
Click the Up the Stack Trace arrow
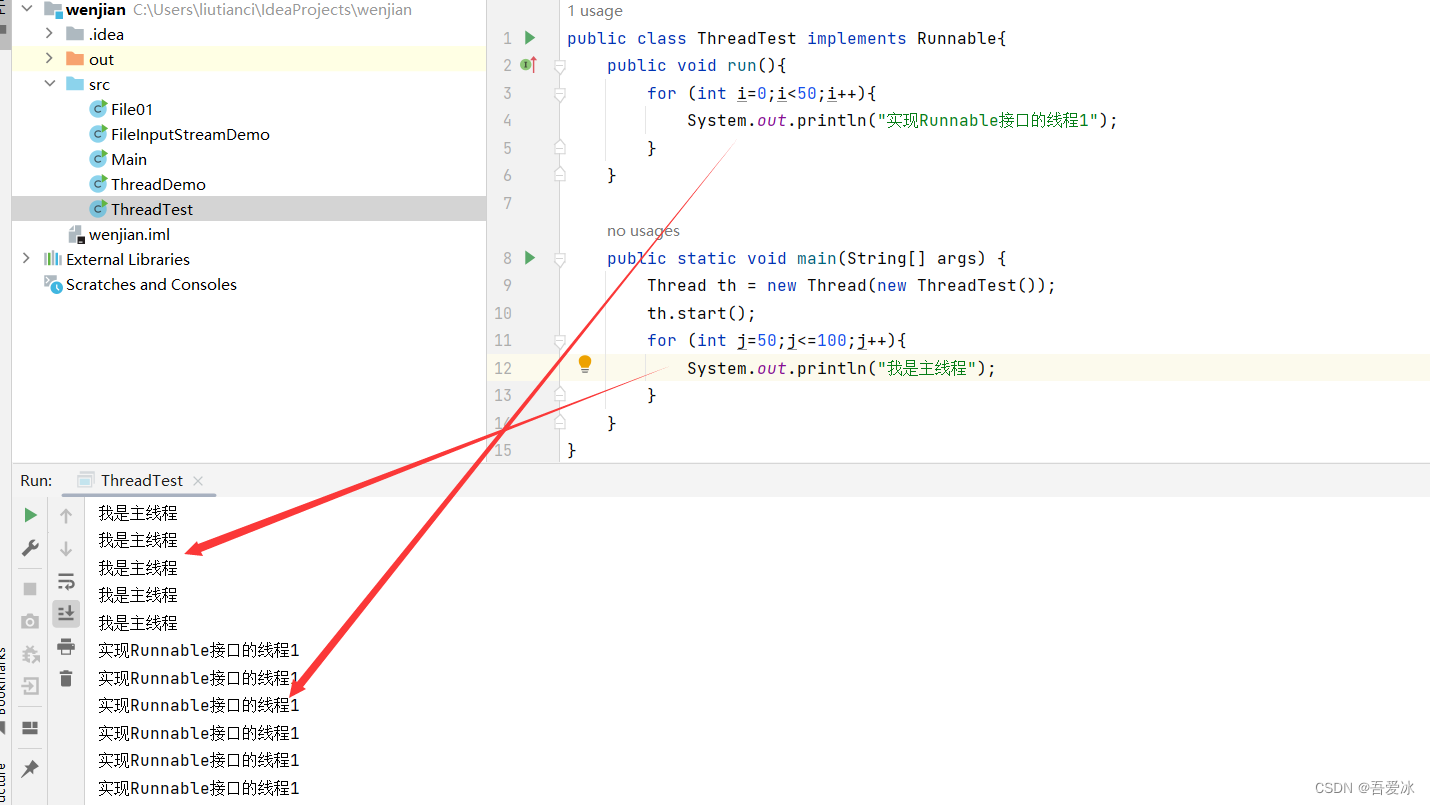click(x=66, y=516)
